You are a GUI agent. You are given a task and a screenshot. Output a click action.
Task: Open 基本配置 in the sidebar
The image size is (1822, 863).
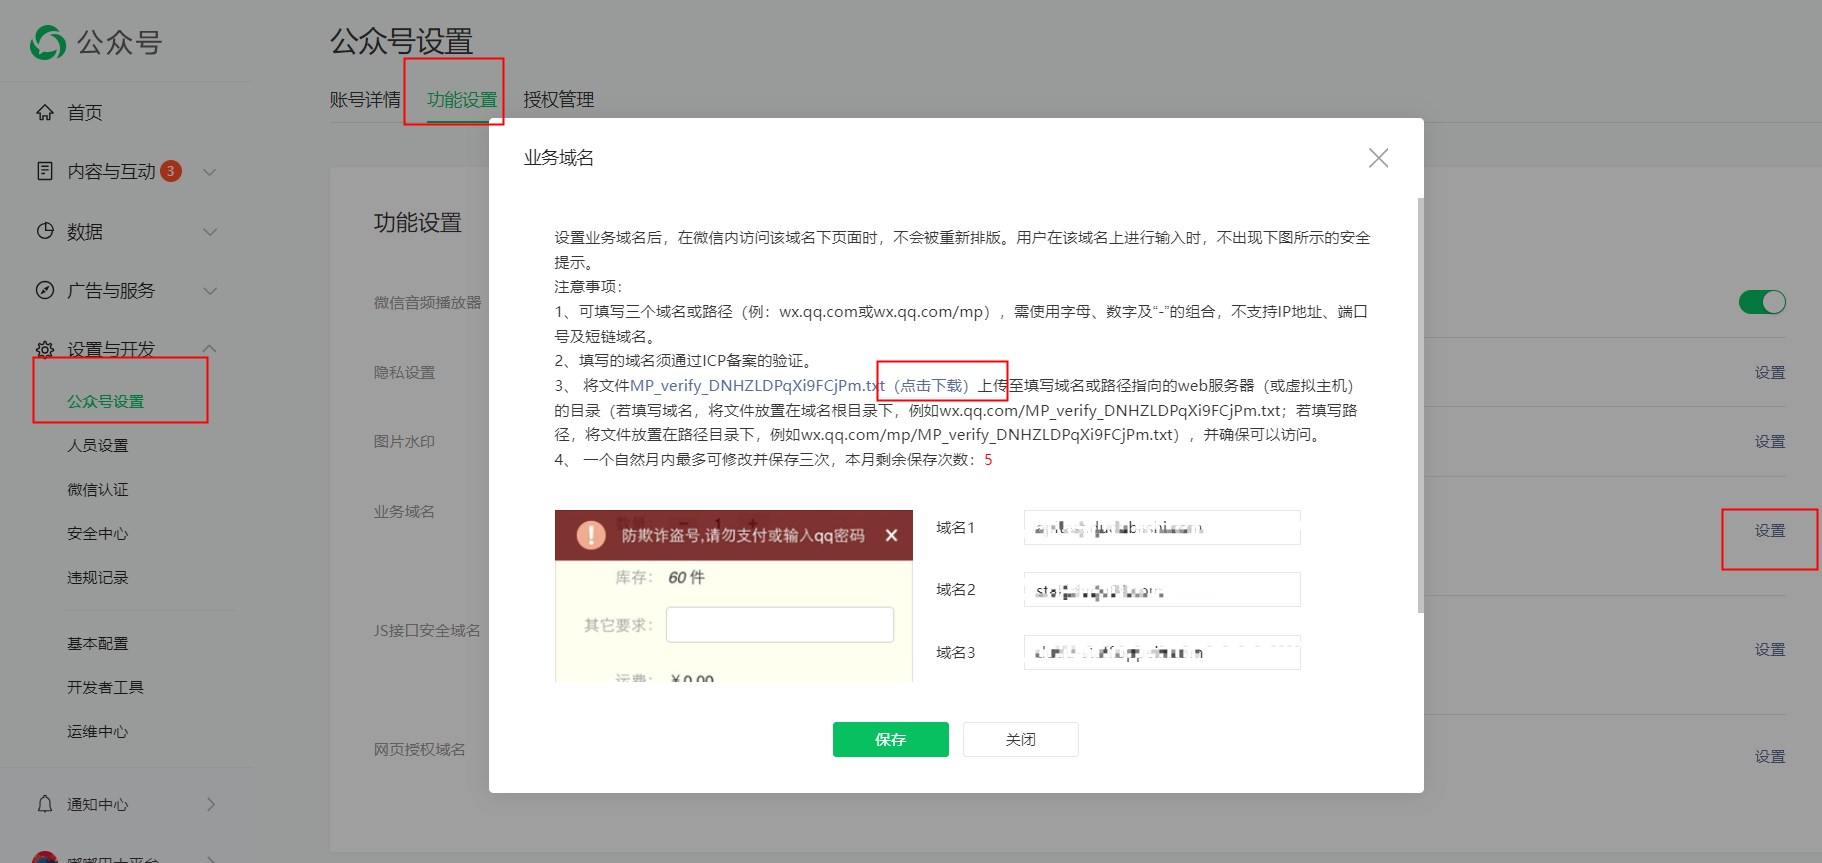pyautogui.click(x=98, y=643)
